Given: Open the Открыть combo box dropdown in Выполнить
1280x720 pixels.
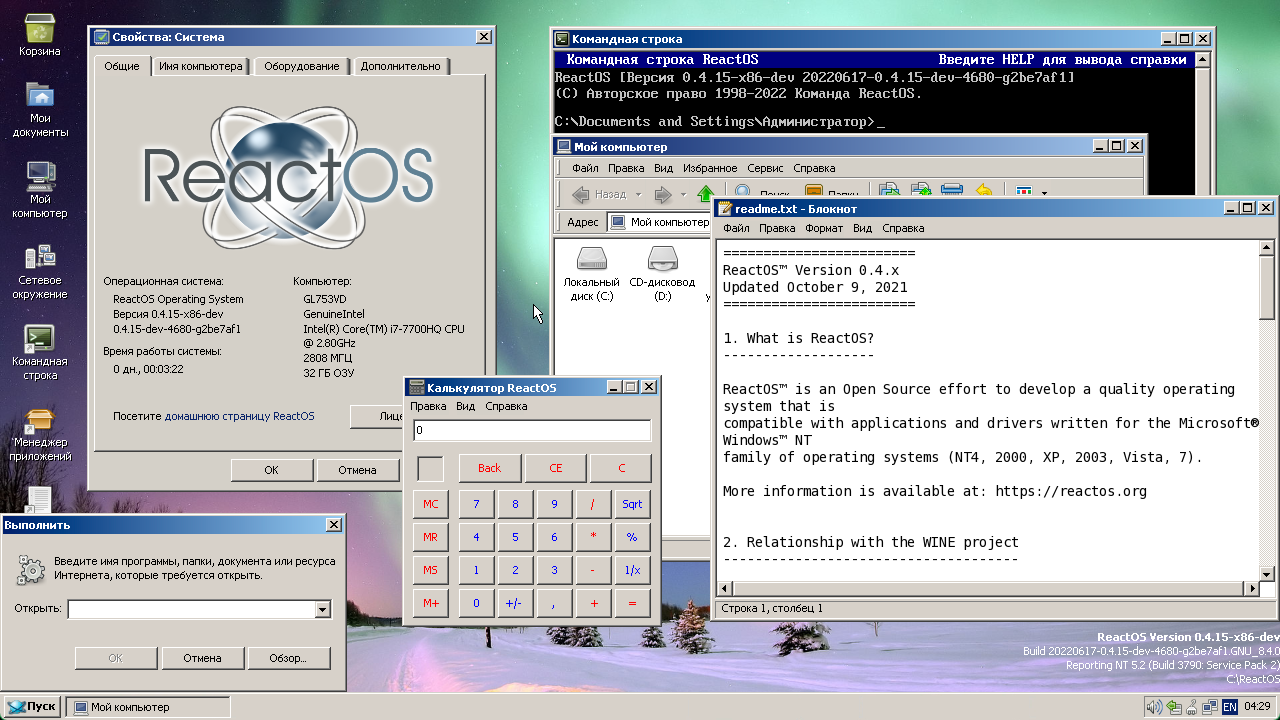Looking at the screenshot, I should (322, 609).
